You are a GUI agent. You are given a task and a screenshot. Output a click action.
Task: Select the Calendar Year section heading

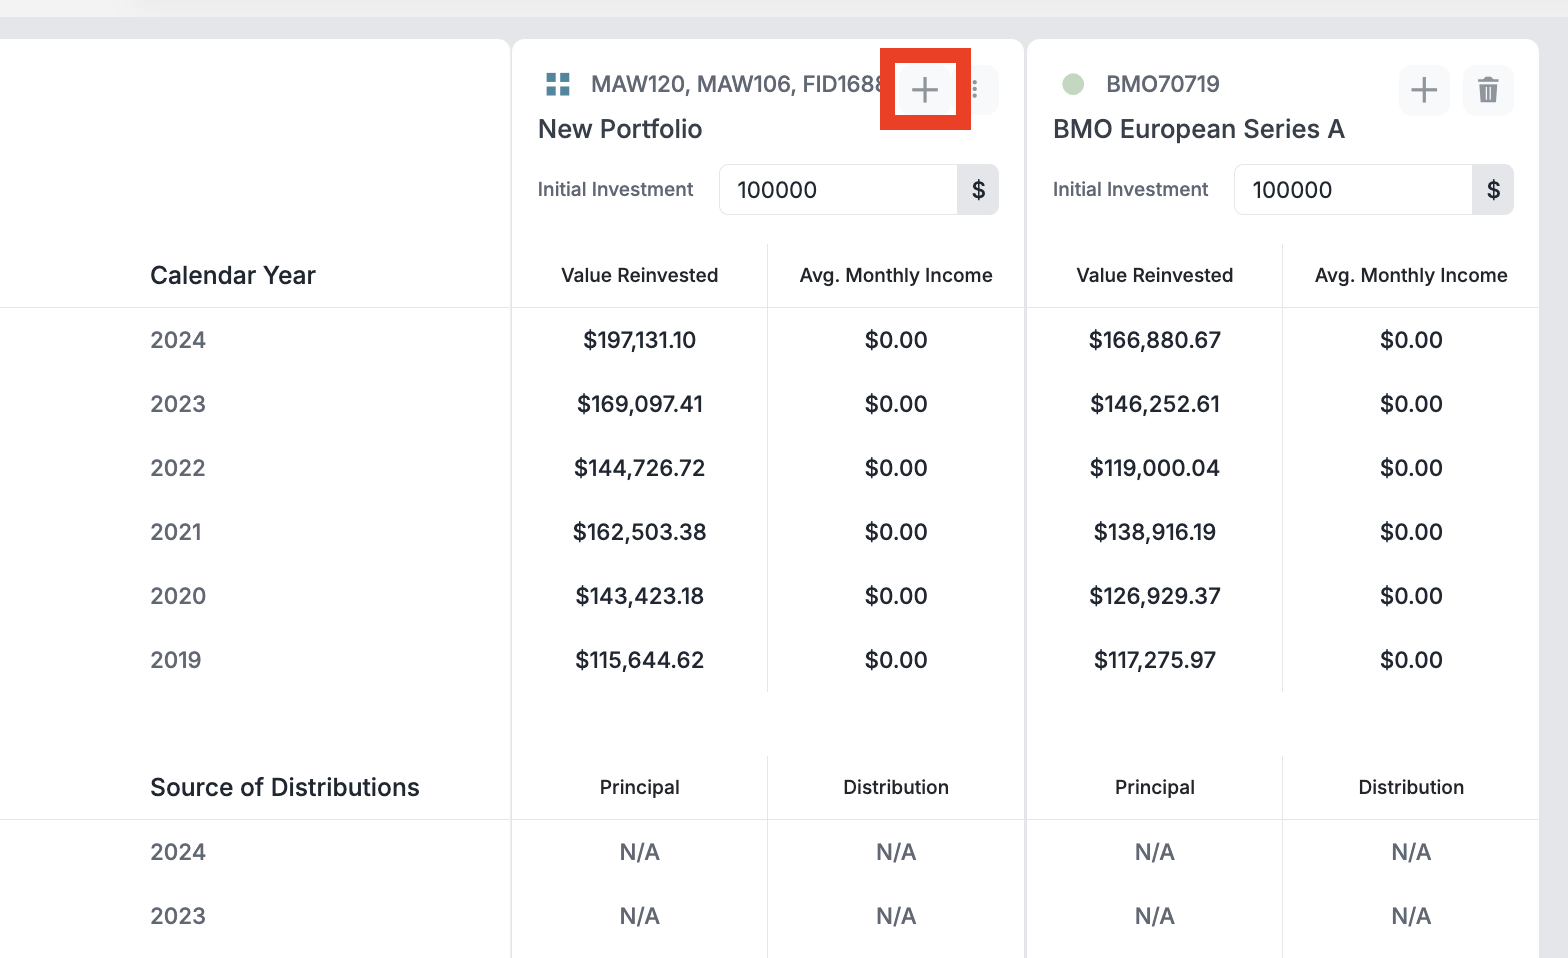[233, 275]
